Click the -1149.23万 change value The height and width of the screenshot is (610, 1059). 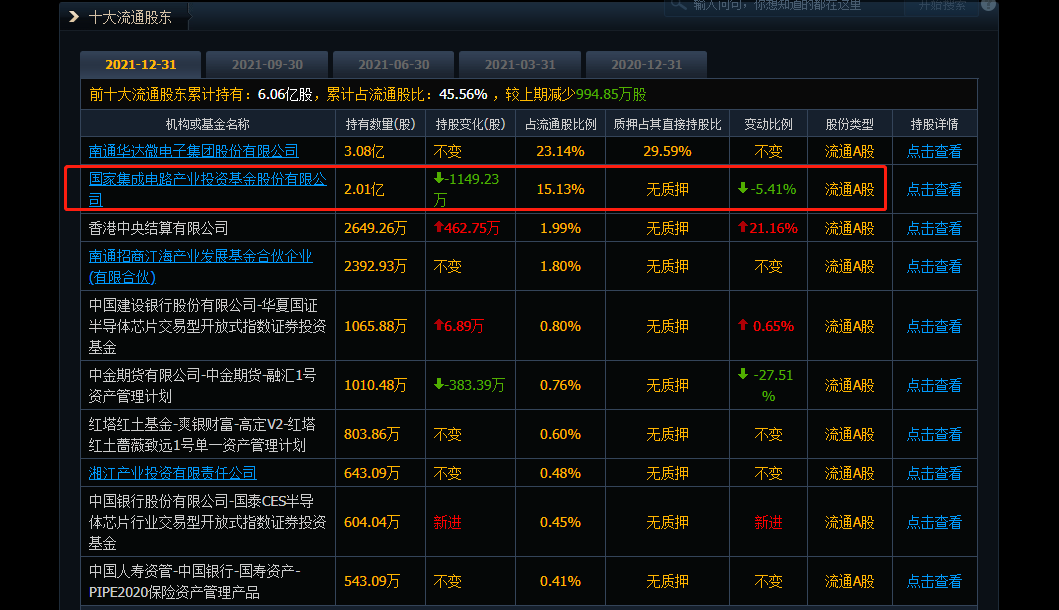point(467,189)
